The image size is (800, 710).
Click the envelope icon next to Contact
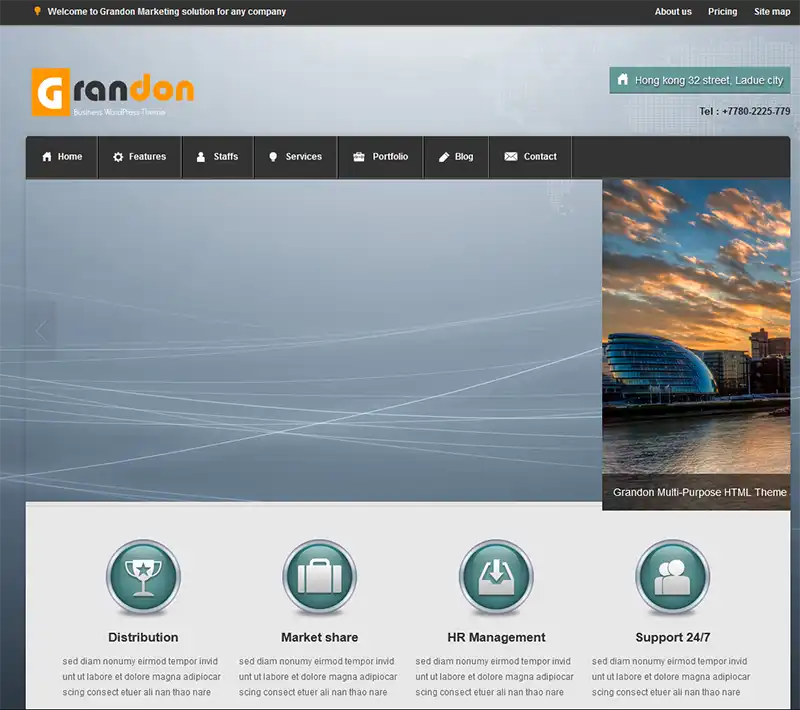[510, 157]
